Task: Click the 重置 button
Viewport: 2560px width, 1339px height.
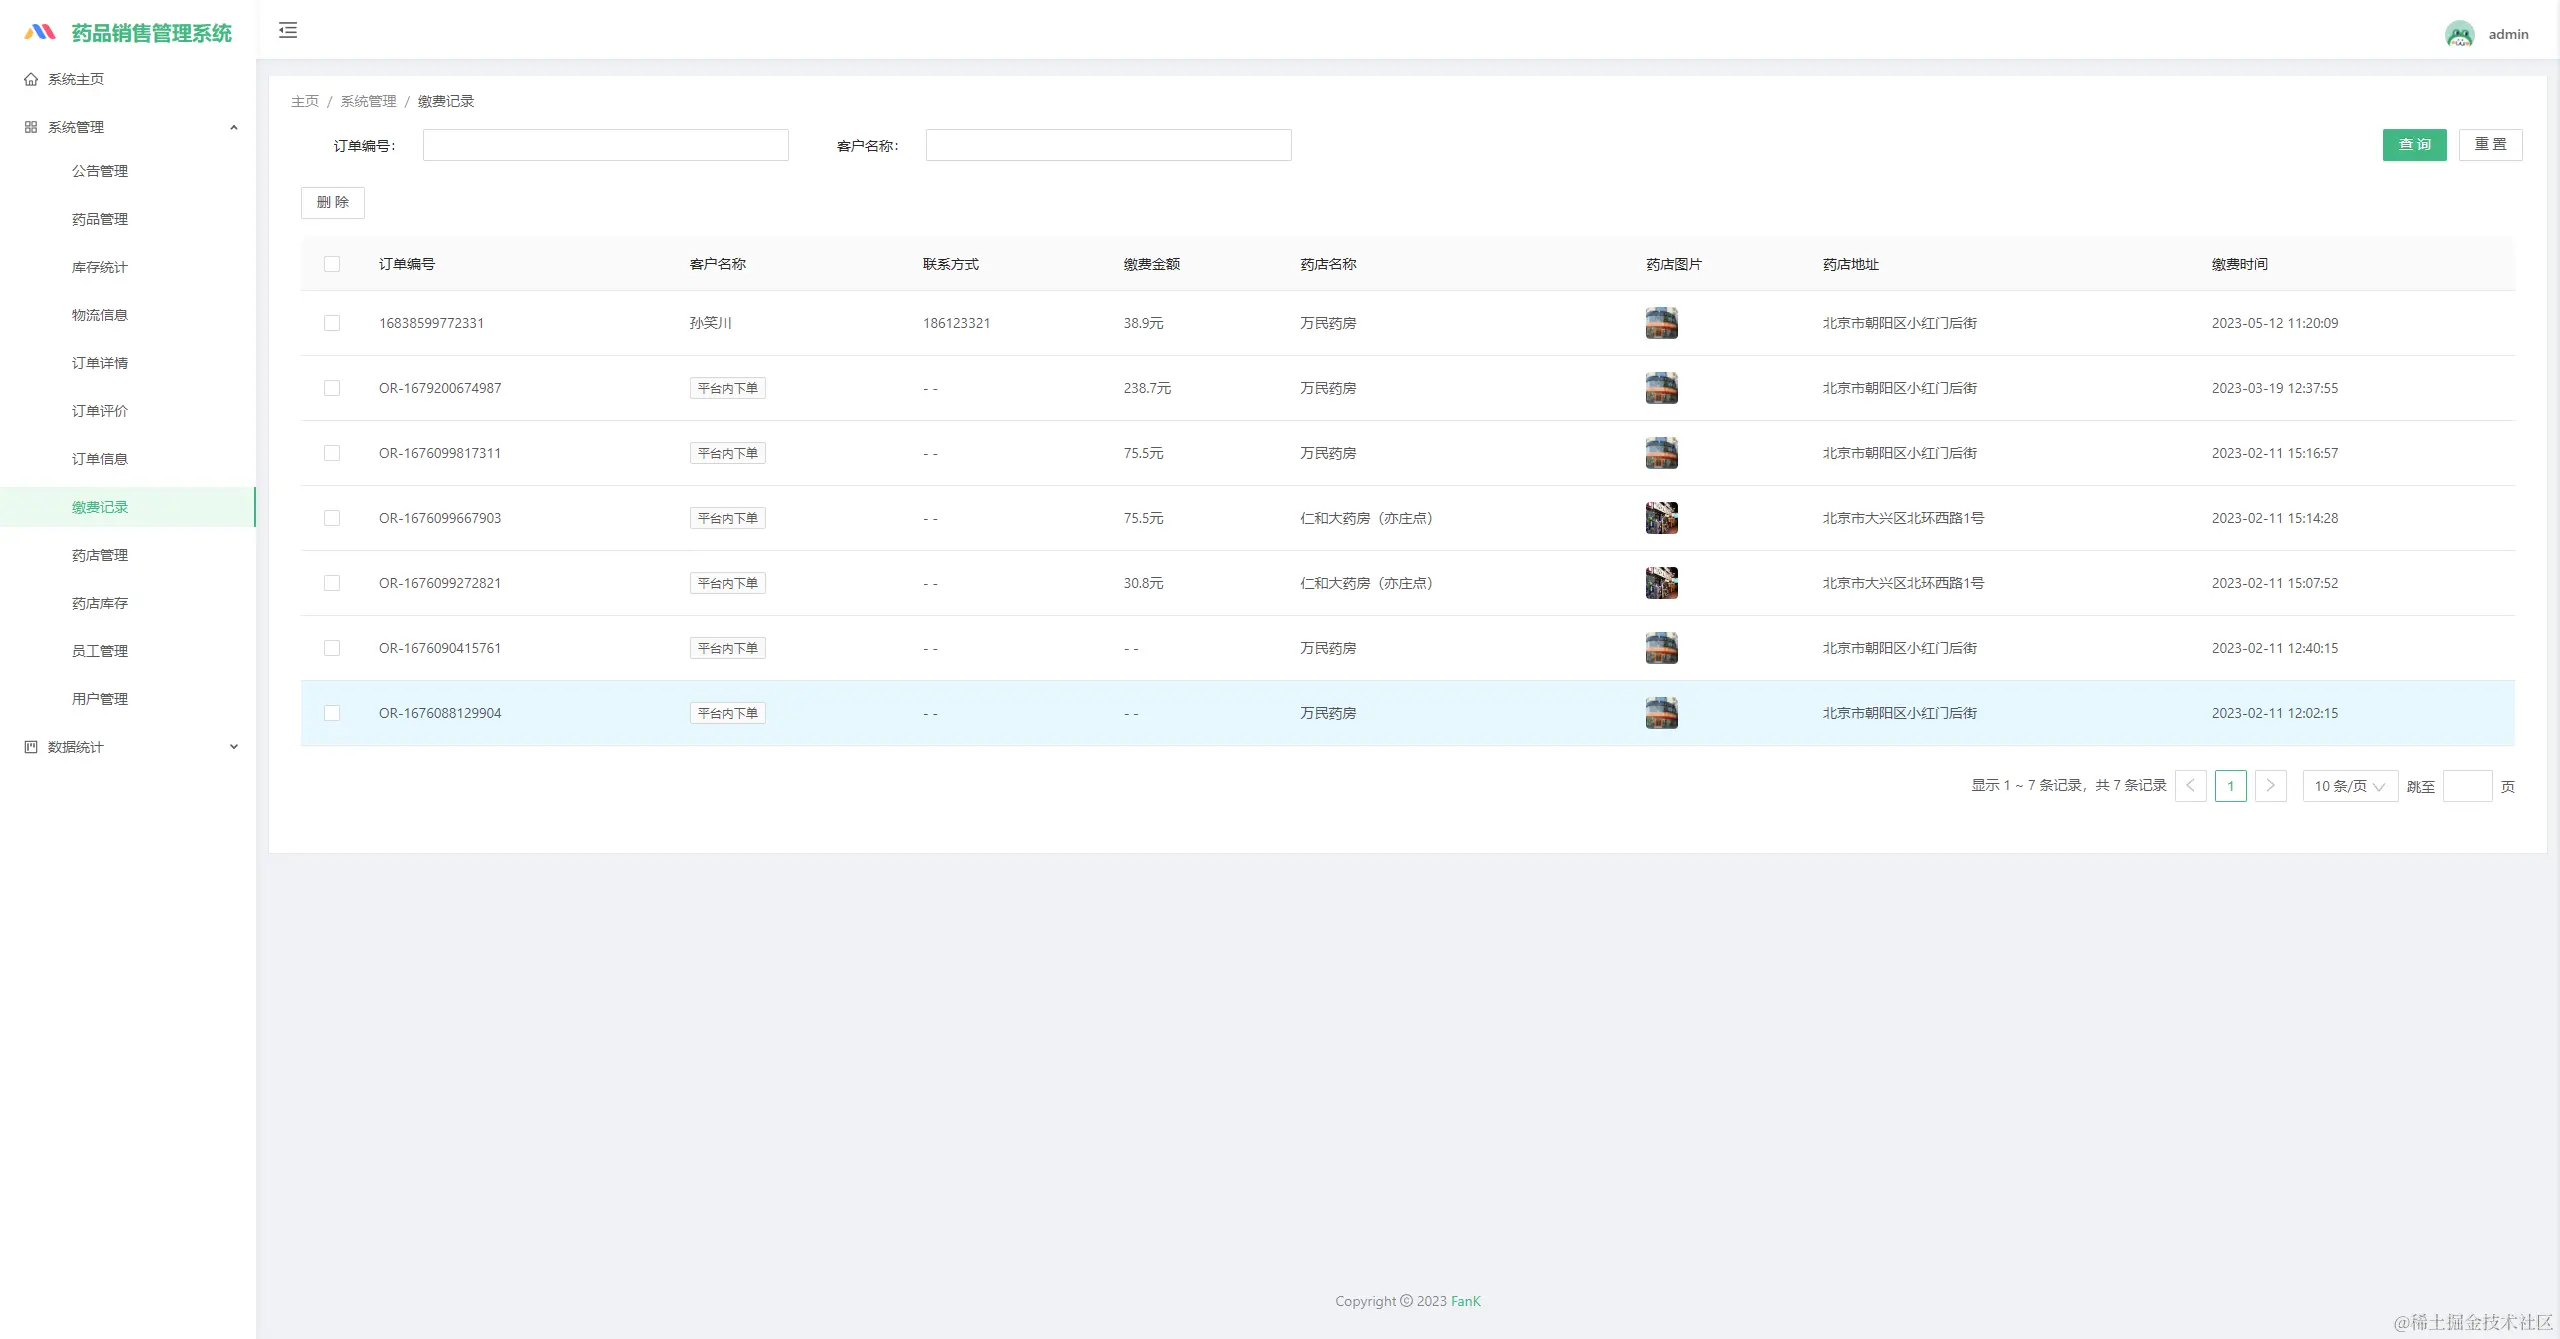Action: point(2490,145)
